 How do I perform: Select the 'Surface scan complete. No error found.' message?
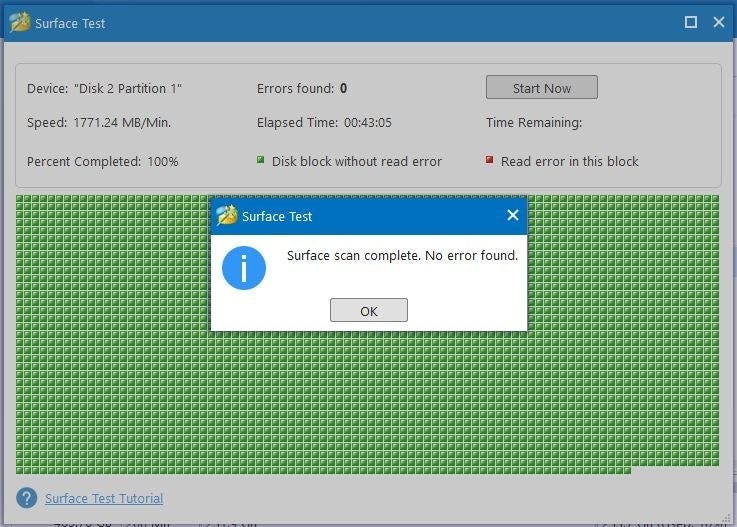click(x=402, y=256)
